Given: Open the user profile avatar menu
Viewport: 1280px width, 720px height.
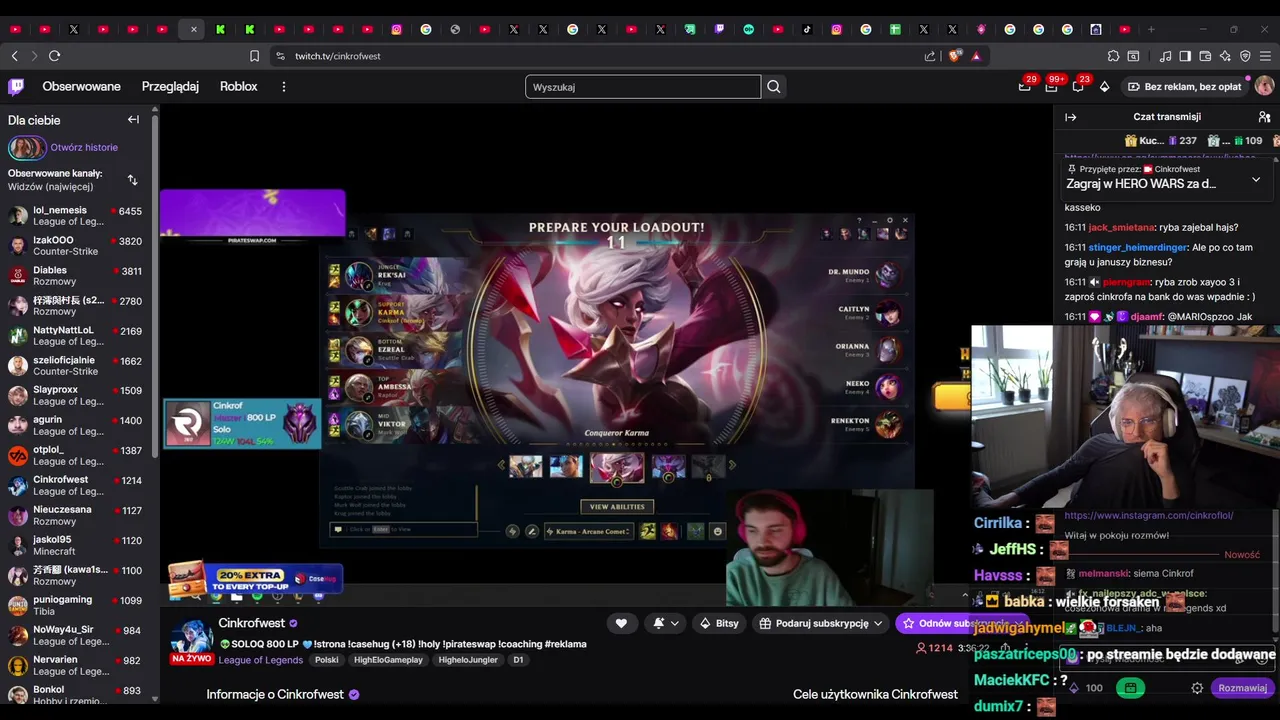Looking at the screenshot, I should click(1264, 87).
